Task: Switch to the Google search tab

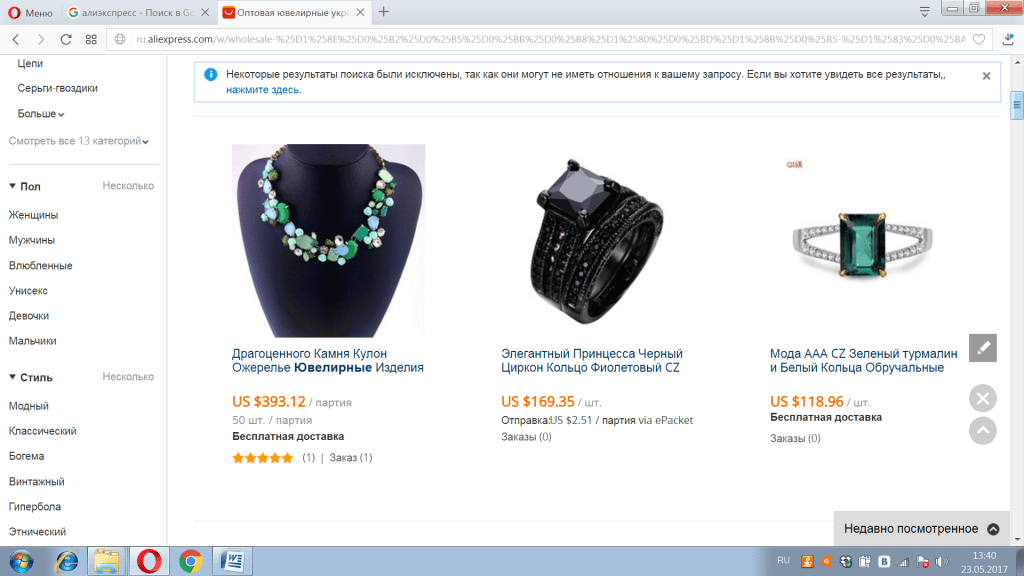Action: [x=139, y=12]
